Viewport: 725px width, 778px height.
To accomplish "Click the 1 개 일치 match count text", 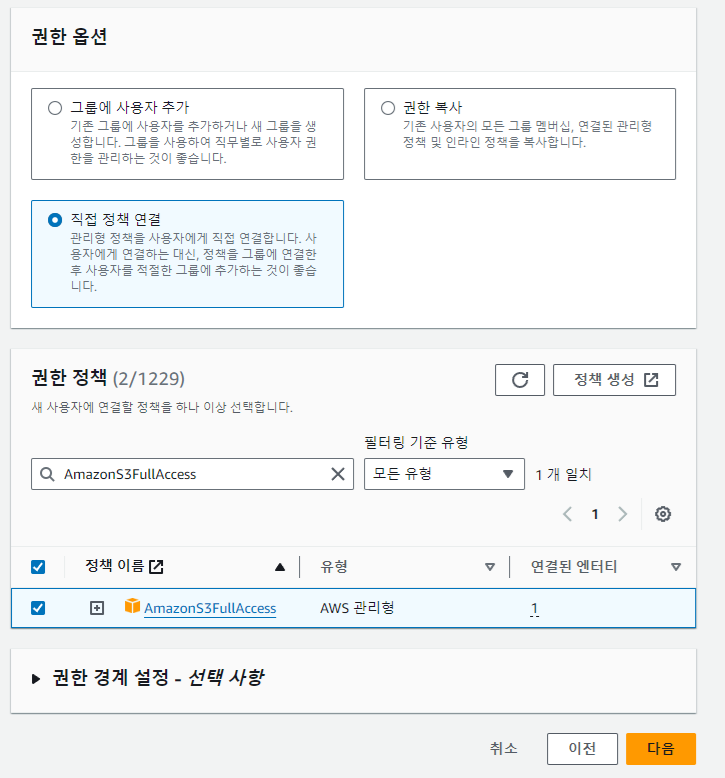I will point(563,475).
